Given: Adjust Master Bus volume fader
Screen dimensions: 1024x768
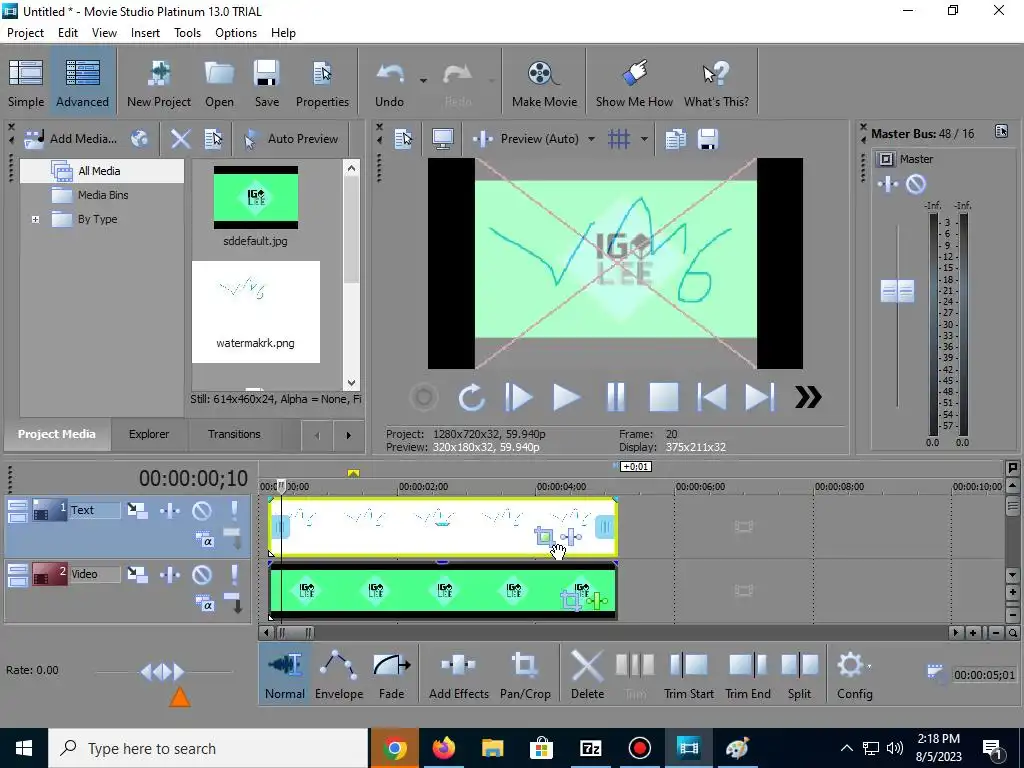Looking at the screenshot, I should tap(897, 291).
